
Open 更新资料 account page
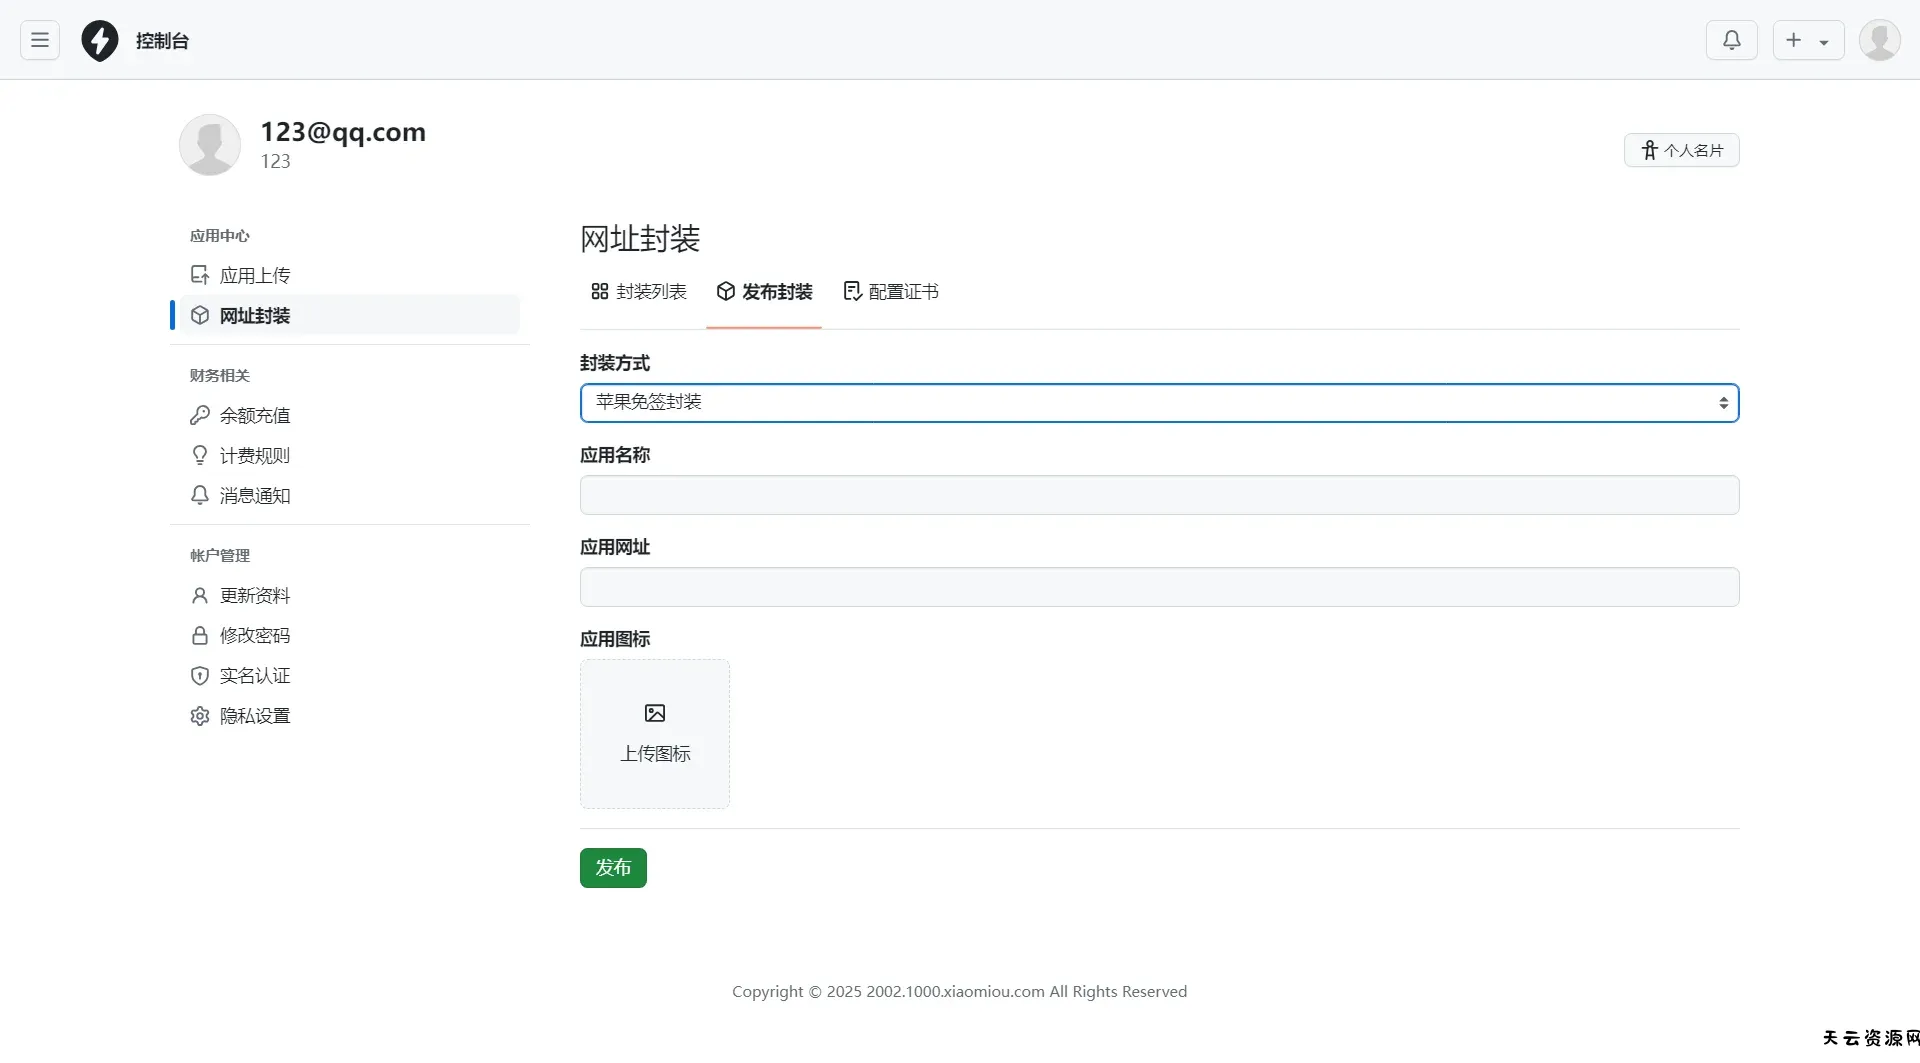click(x=254, y=595)
